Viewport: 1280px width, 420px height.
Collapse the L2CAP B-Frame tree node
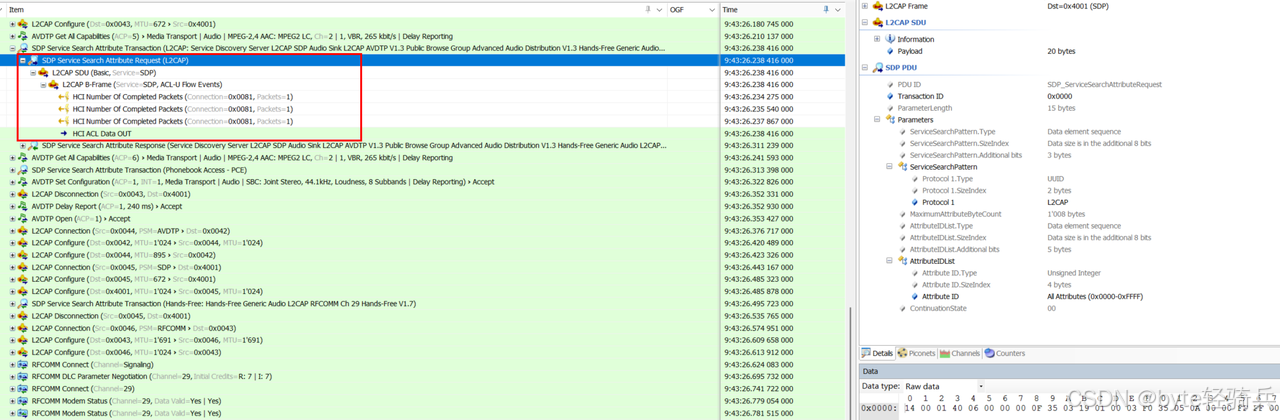(43, 85)
